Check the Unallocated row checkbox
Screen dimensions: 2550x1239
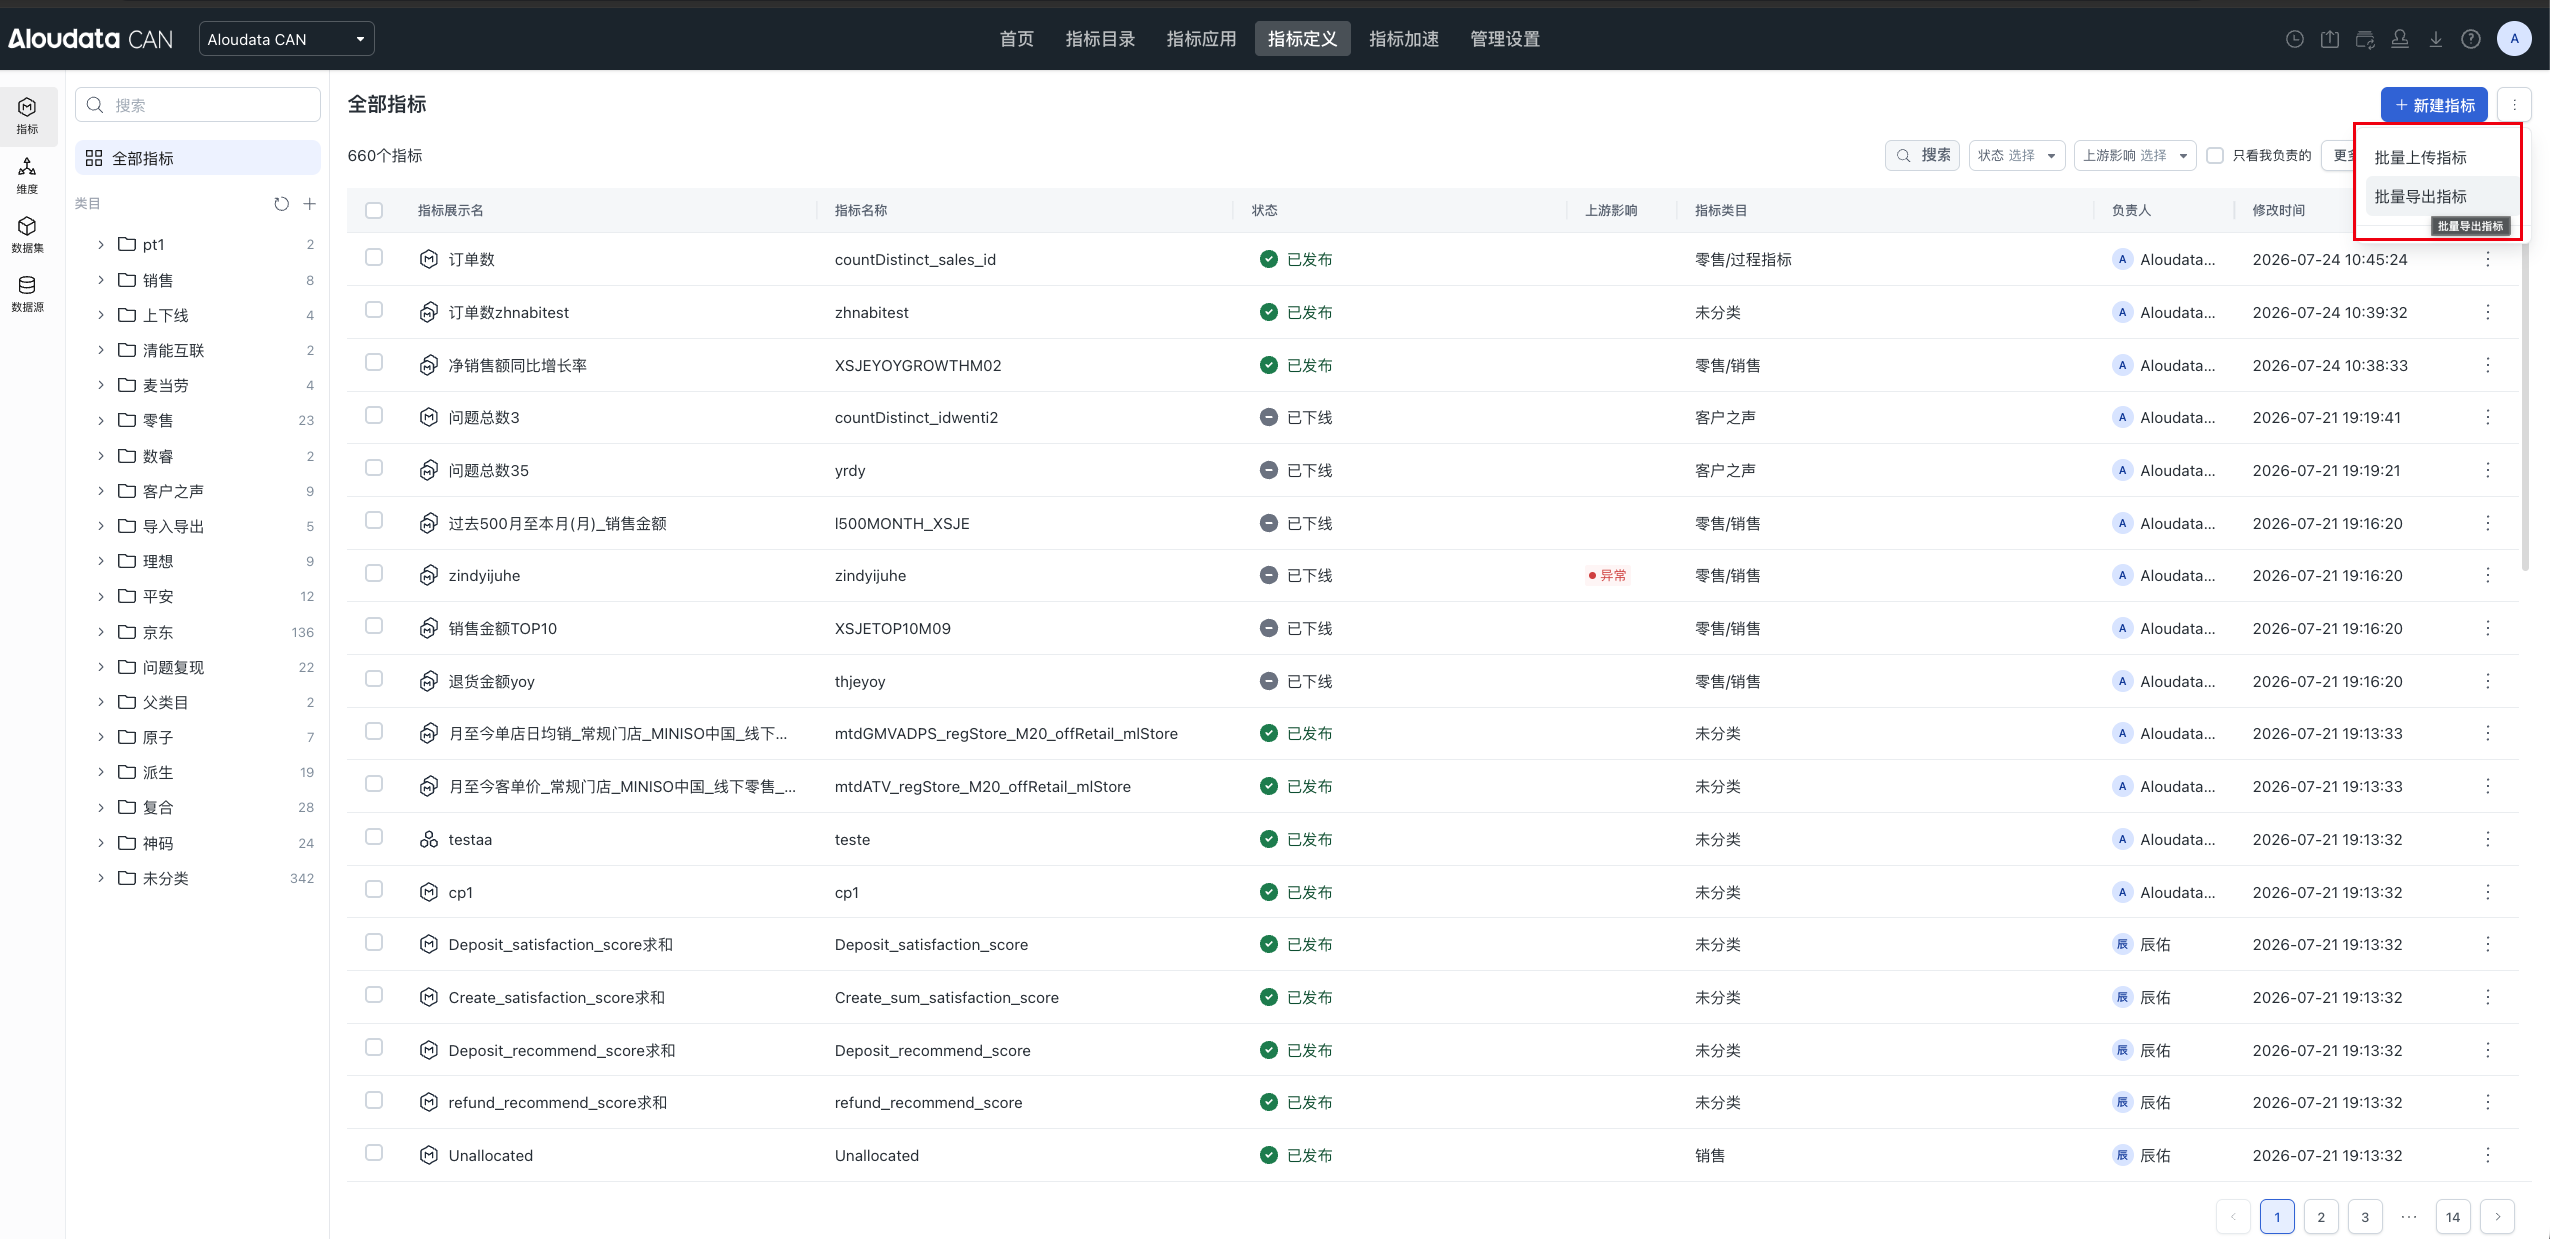374,1153
